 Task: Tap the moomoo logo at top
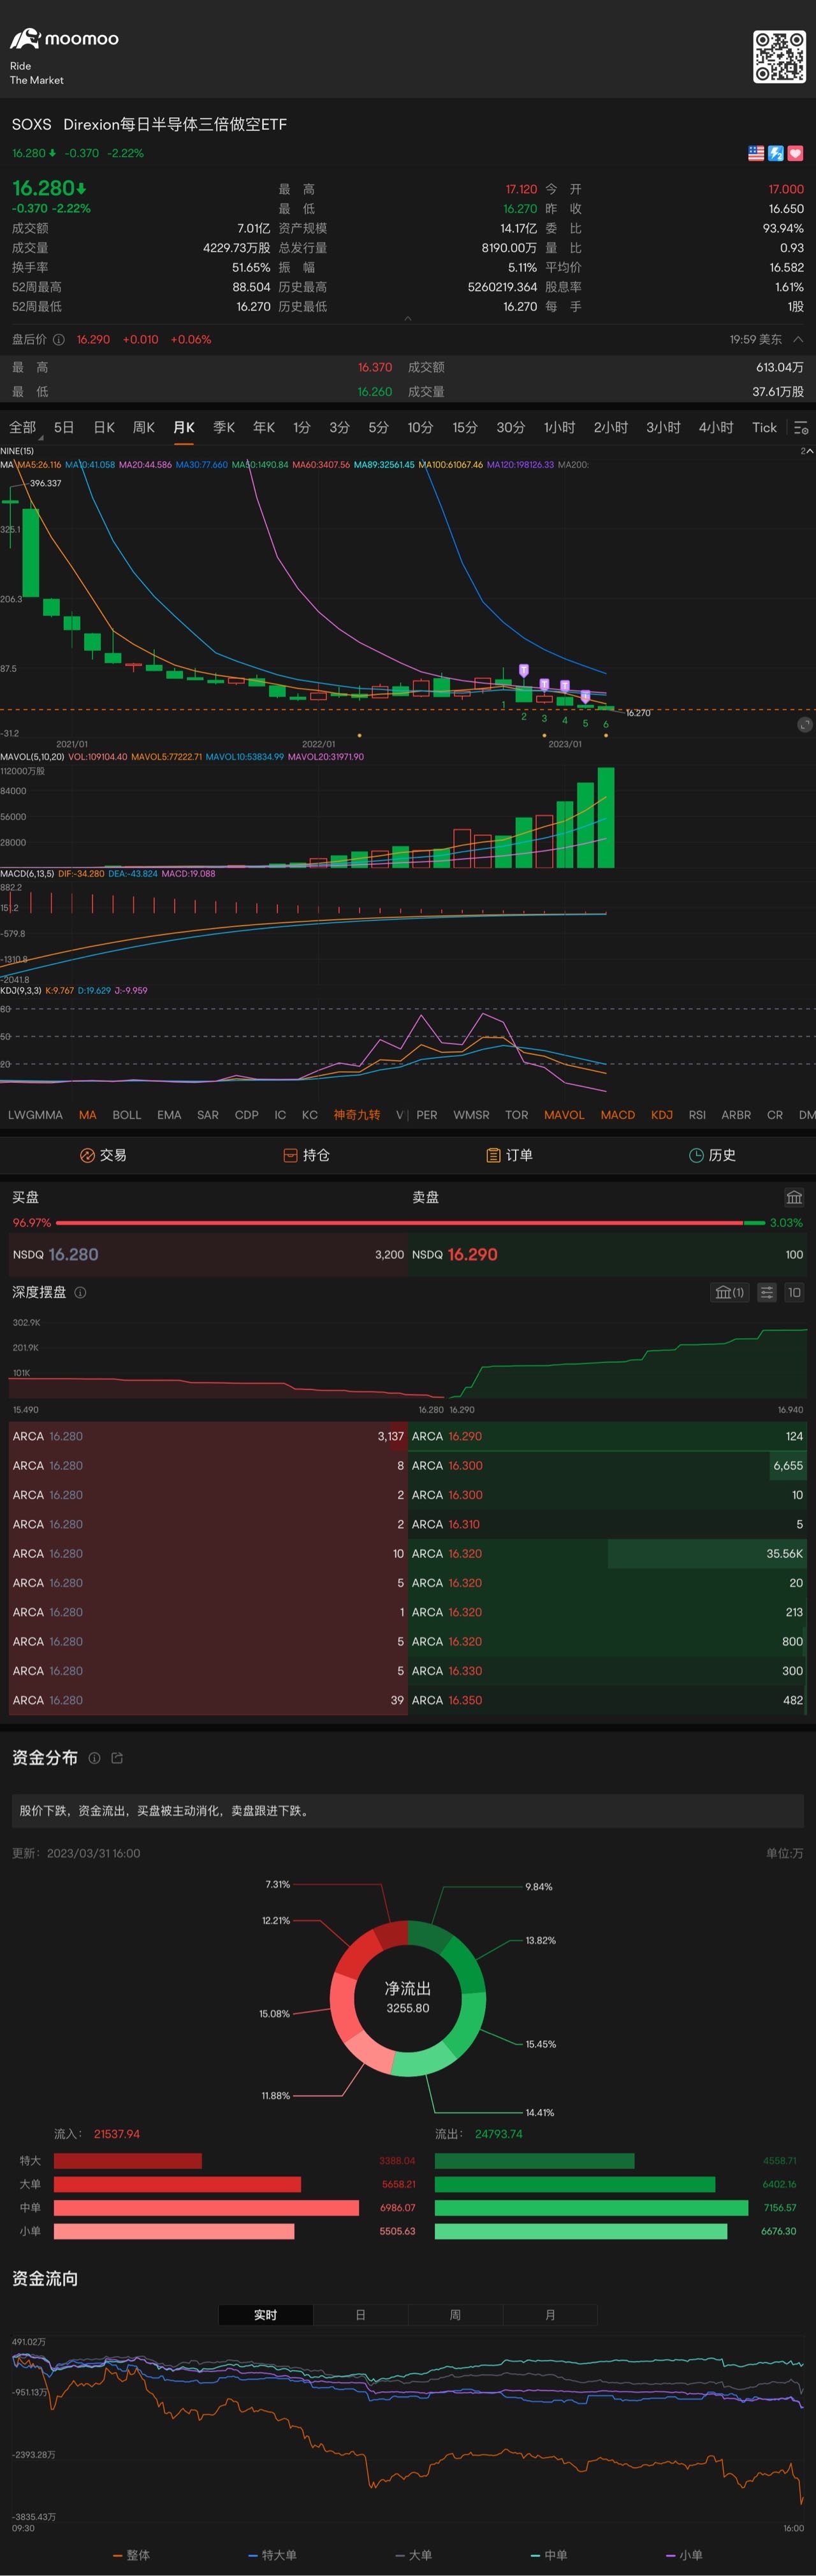pyautogui.click(x=64, y=39)
